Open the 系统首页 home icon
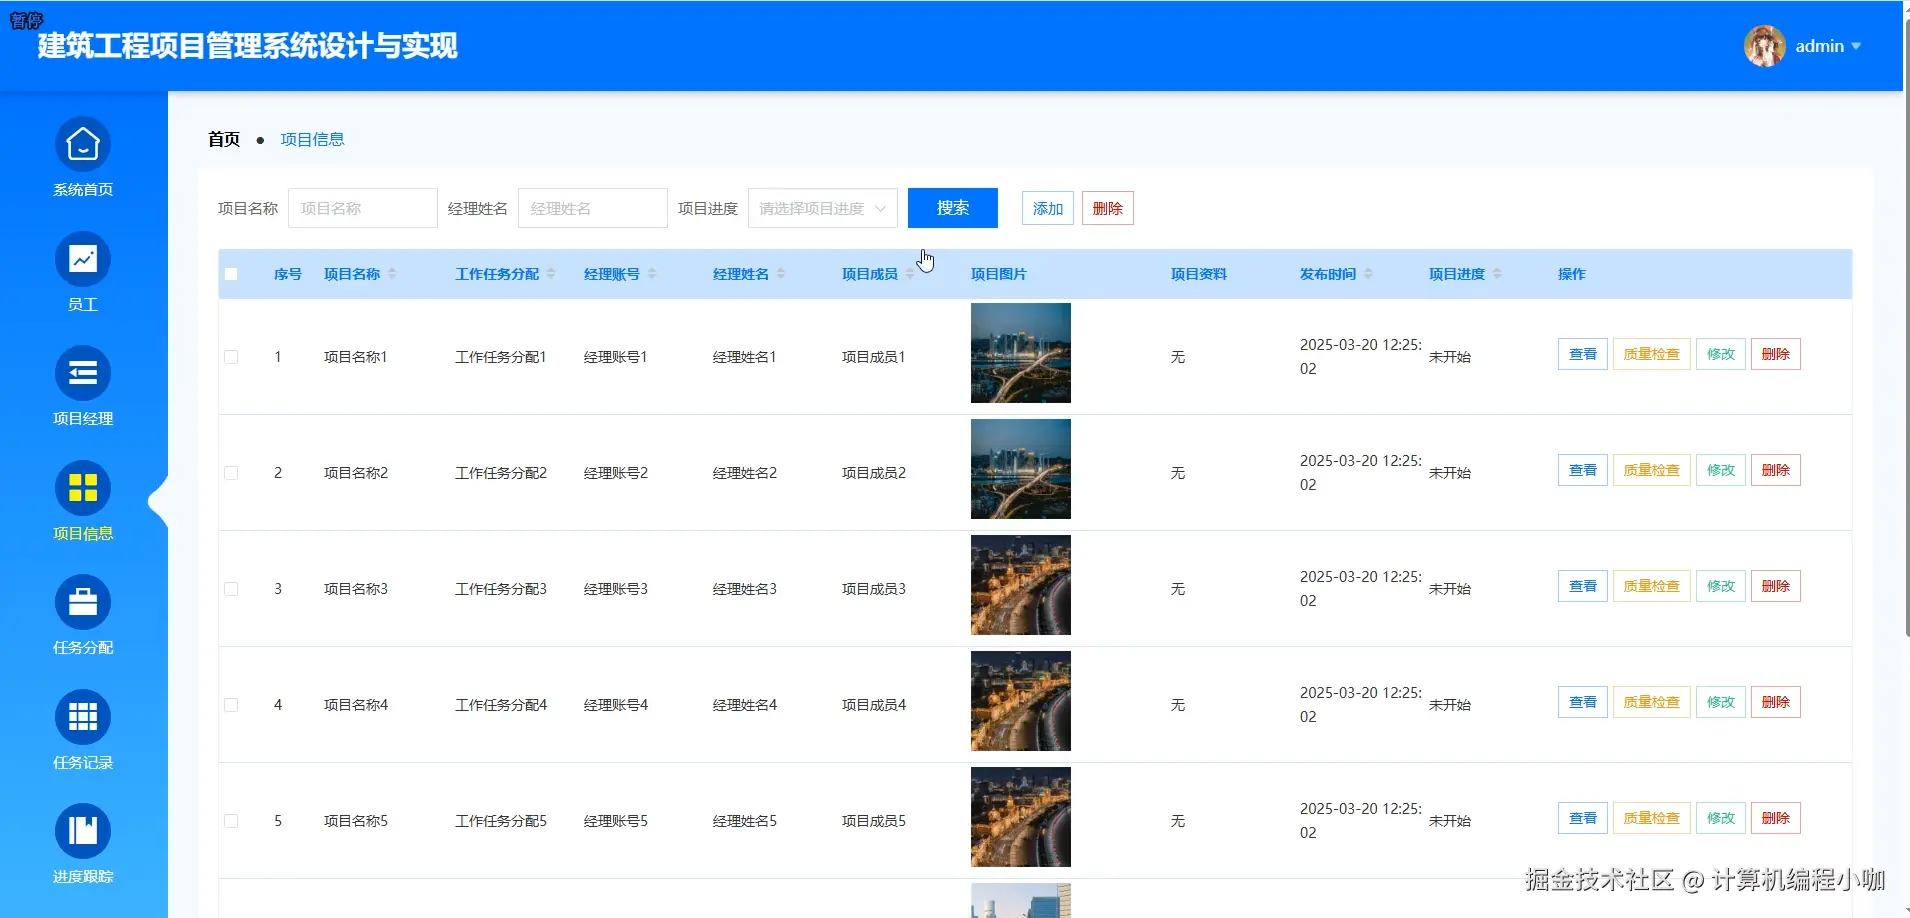Viewport: 1910px width, 918px height. pyautogui.click(x=83, y=145)
